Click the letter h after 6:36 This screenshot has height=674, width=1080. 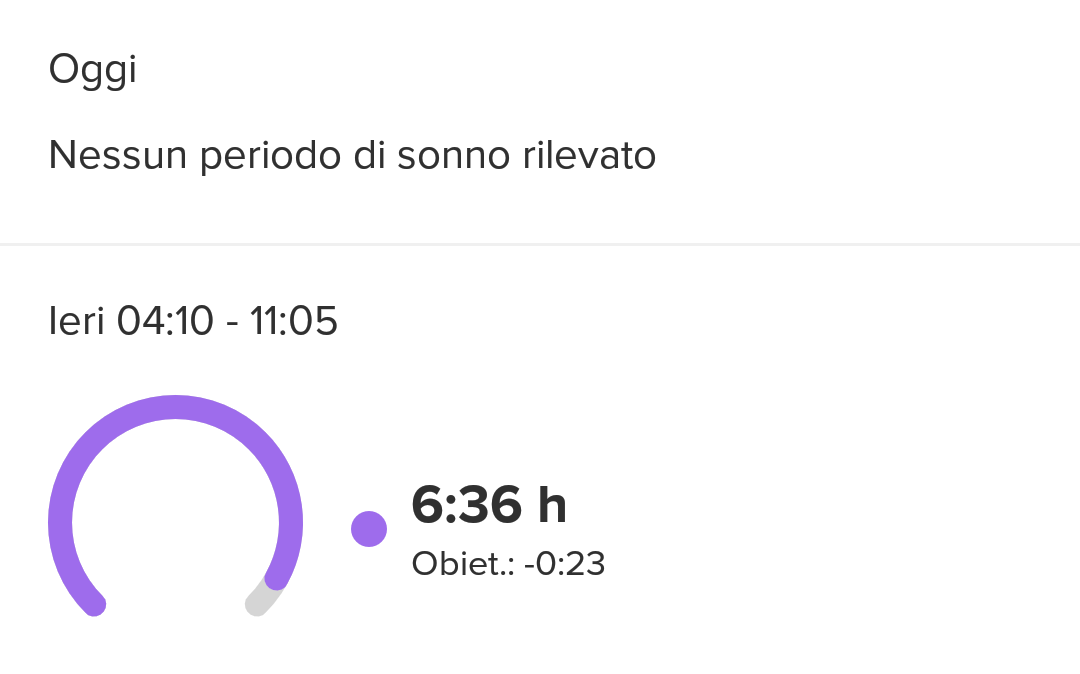point(552,505)
